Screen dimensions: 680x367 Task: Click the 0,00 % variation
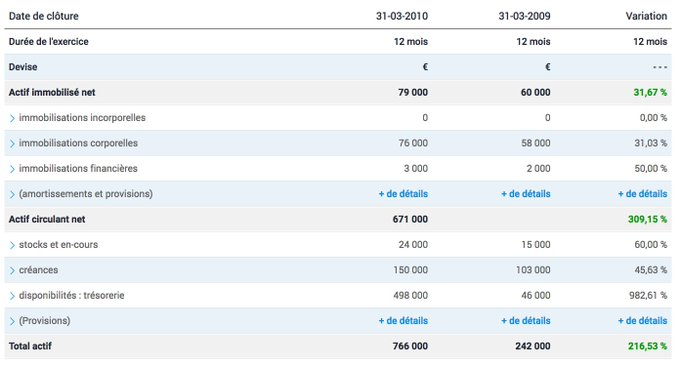[653, 118]
